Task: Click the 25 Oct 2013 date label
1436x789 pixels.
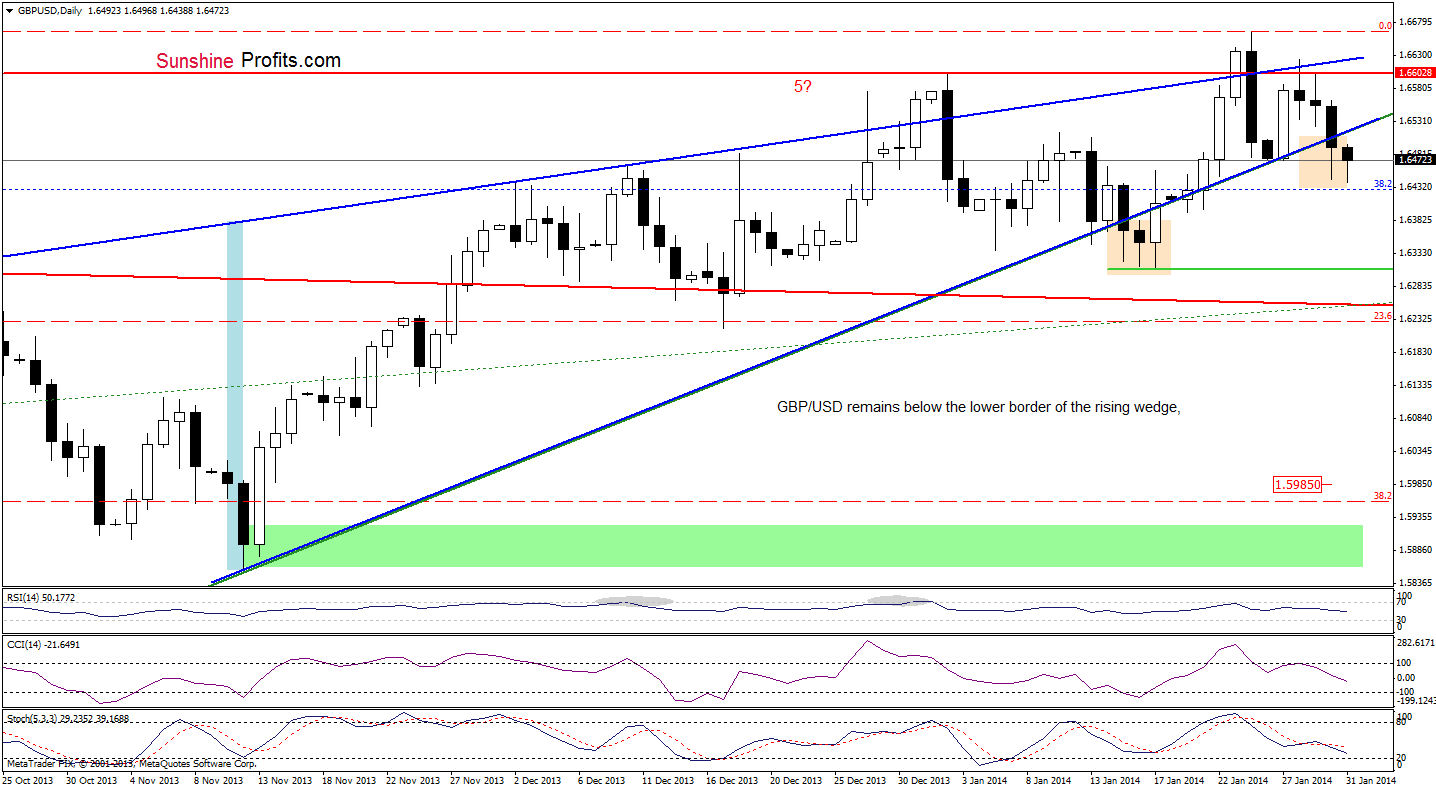Action: [27, 780]
